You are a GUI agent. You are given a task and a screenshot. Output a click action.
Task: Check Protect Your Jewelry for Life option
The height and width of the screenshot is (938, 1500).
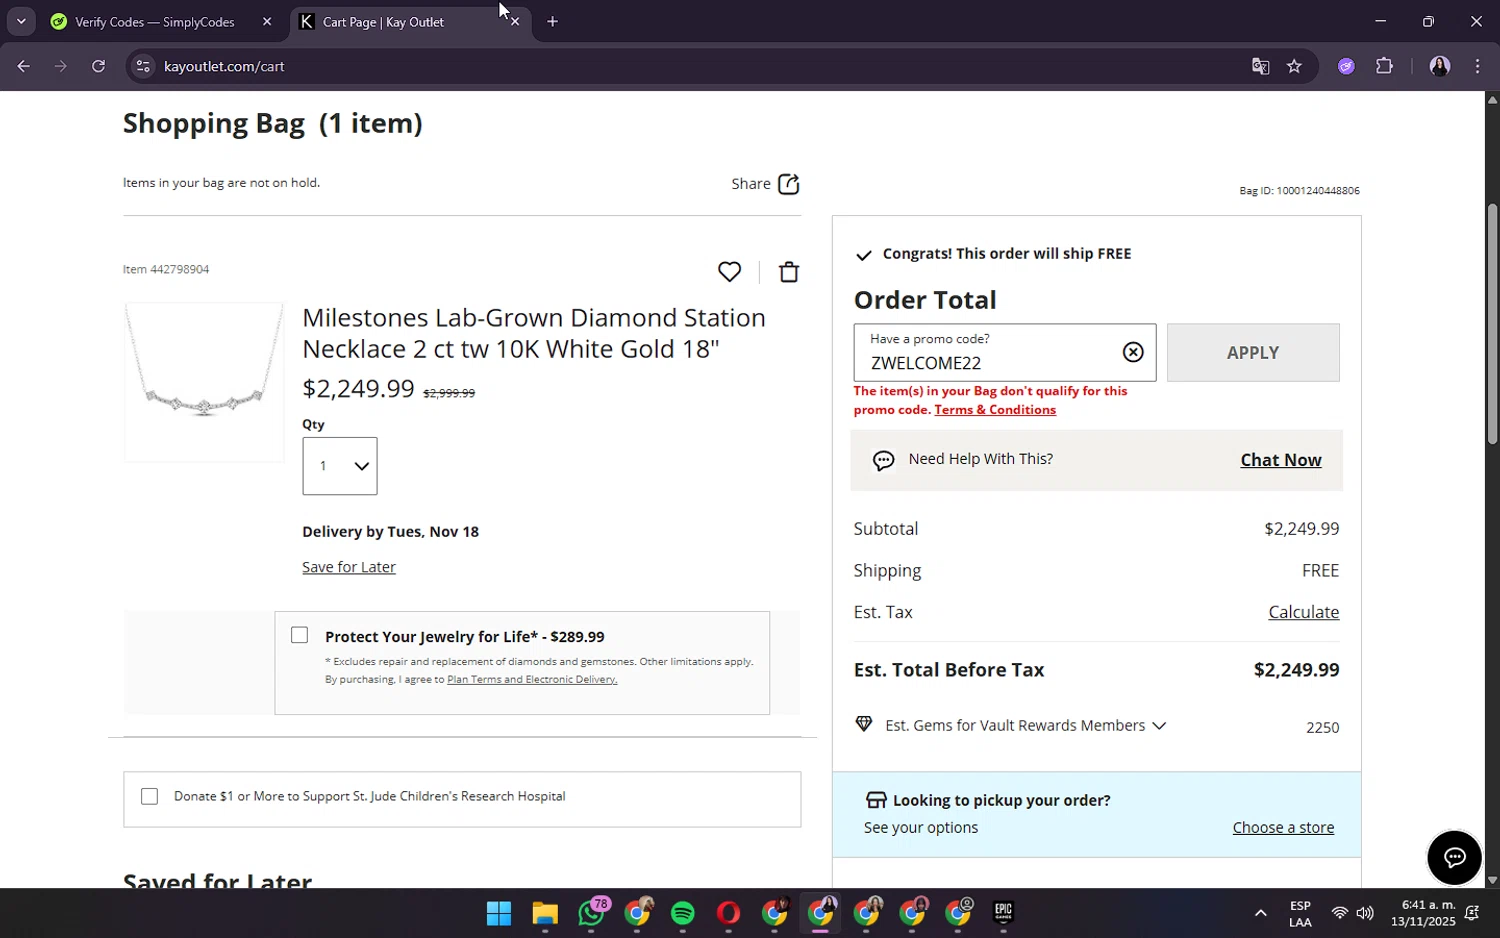pyautogui.click(x=299, y=635)
